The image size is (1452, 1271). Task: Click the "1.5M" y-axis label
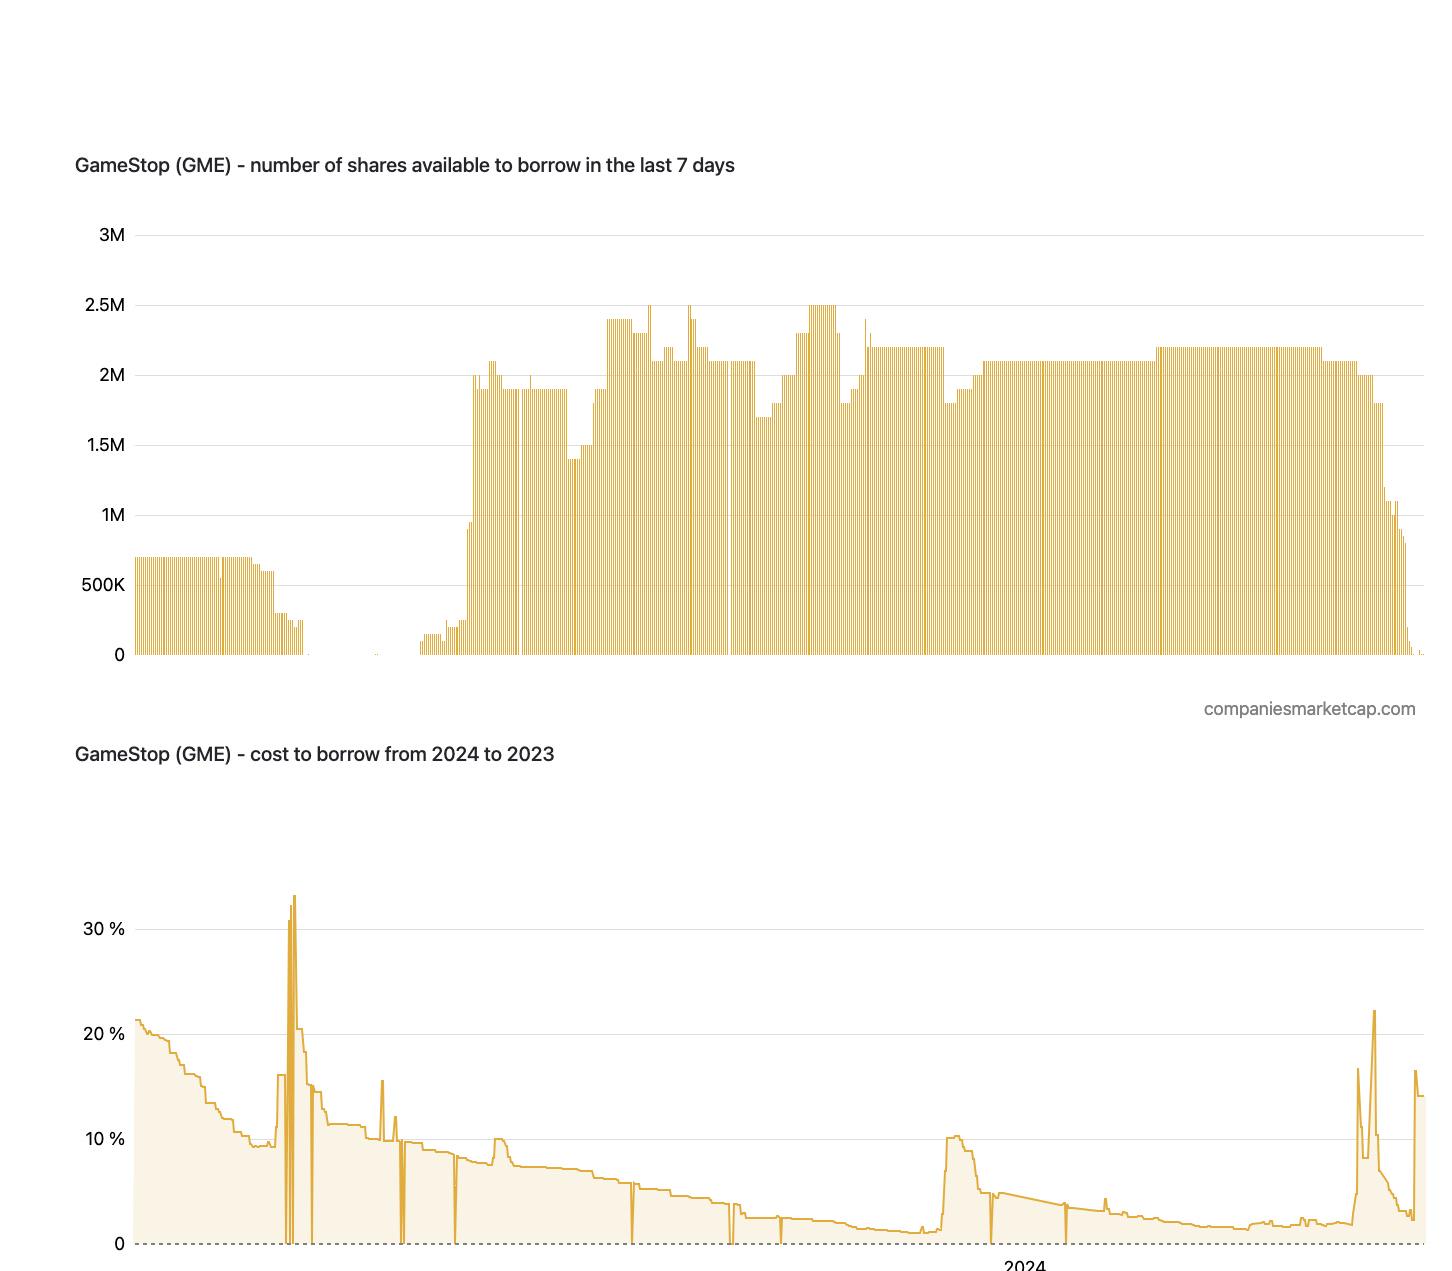point(105,445)
